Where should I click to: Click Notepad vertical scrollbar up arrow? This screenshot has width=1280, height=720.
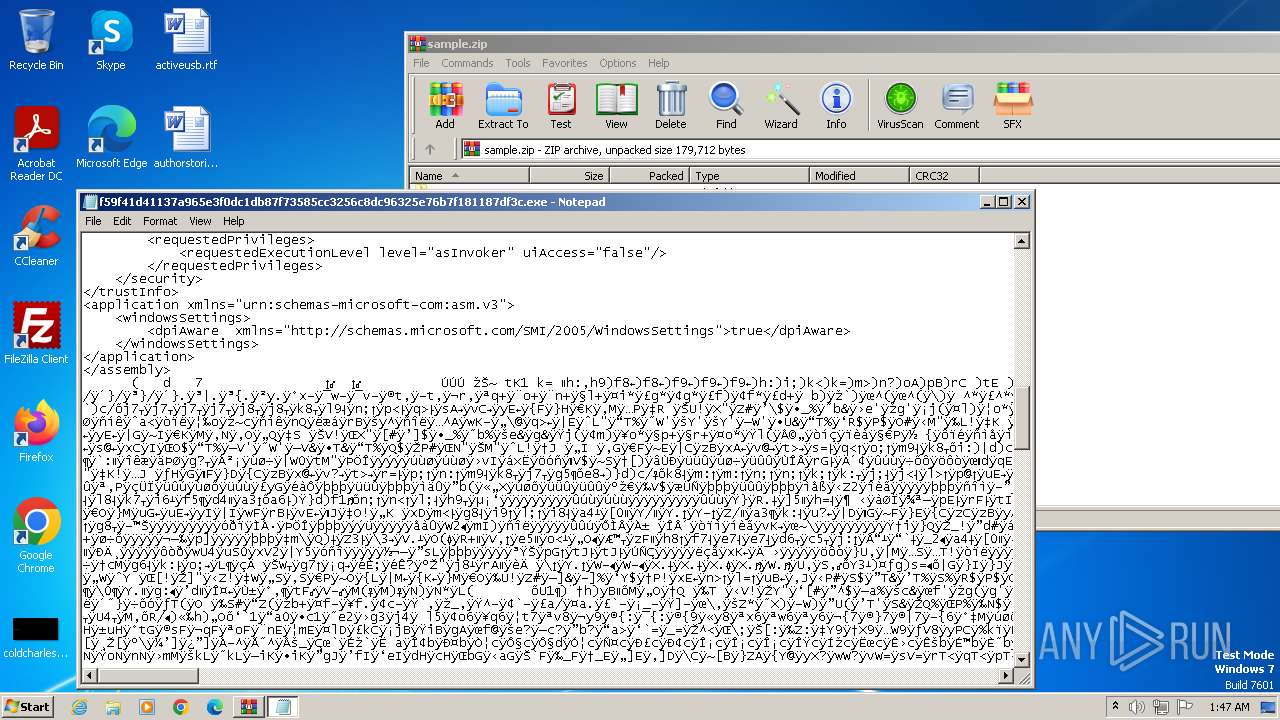click(x=1021, y=241)
